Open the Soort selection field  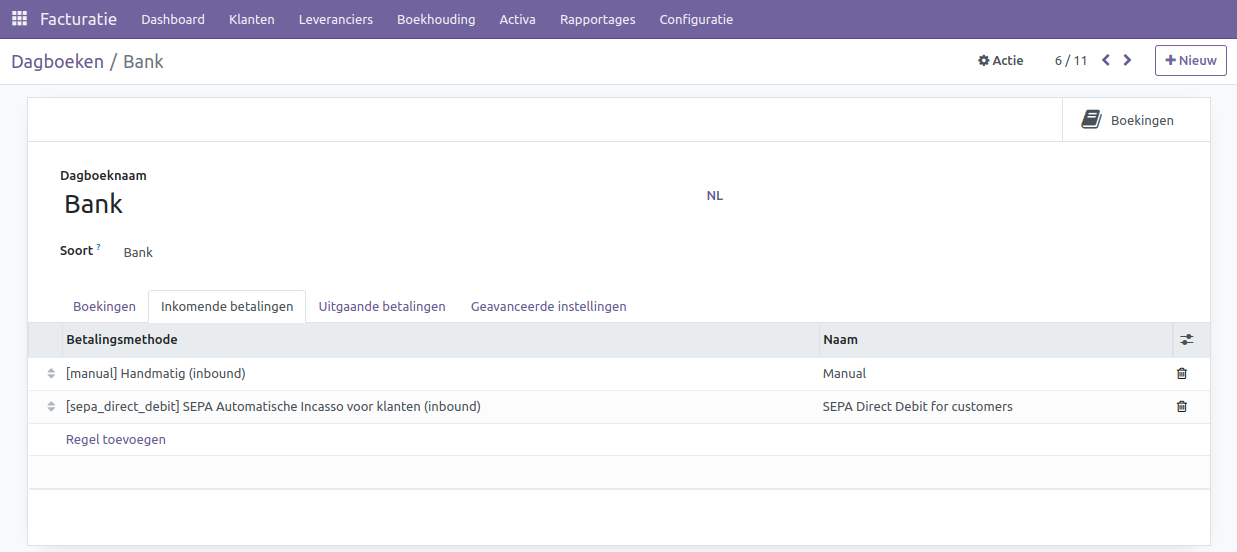(x=300, y=252)
